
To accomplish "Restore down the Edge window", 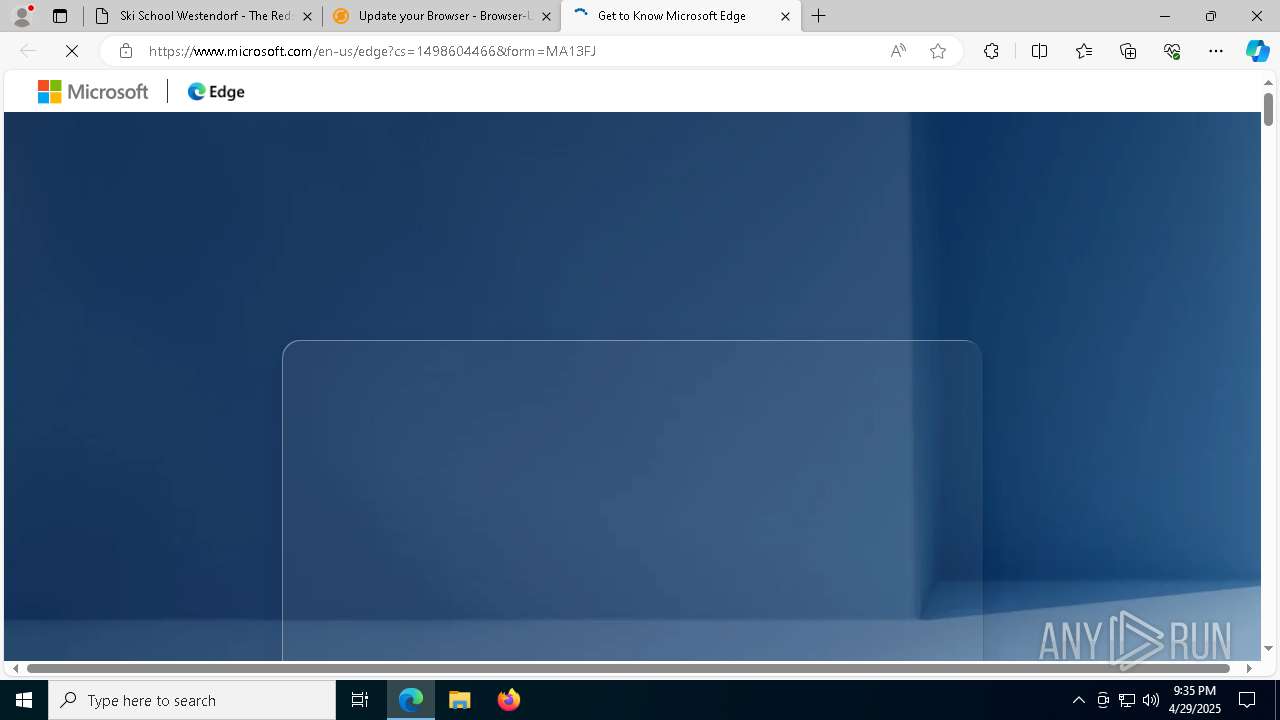I will [1211, 16].
